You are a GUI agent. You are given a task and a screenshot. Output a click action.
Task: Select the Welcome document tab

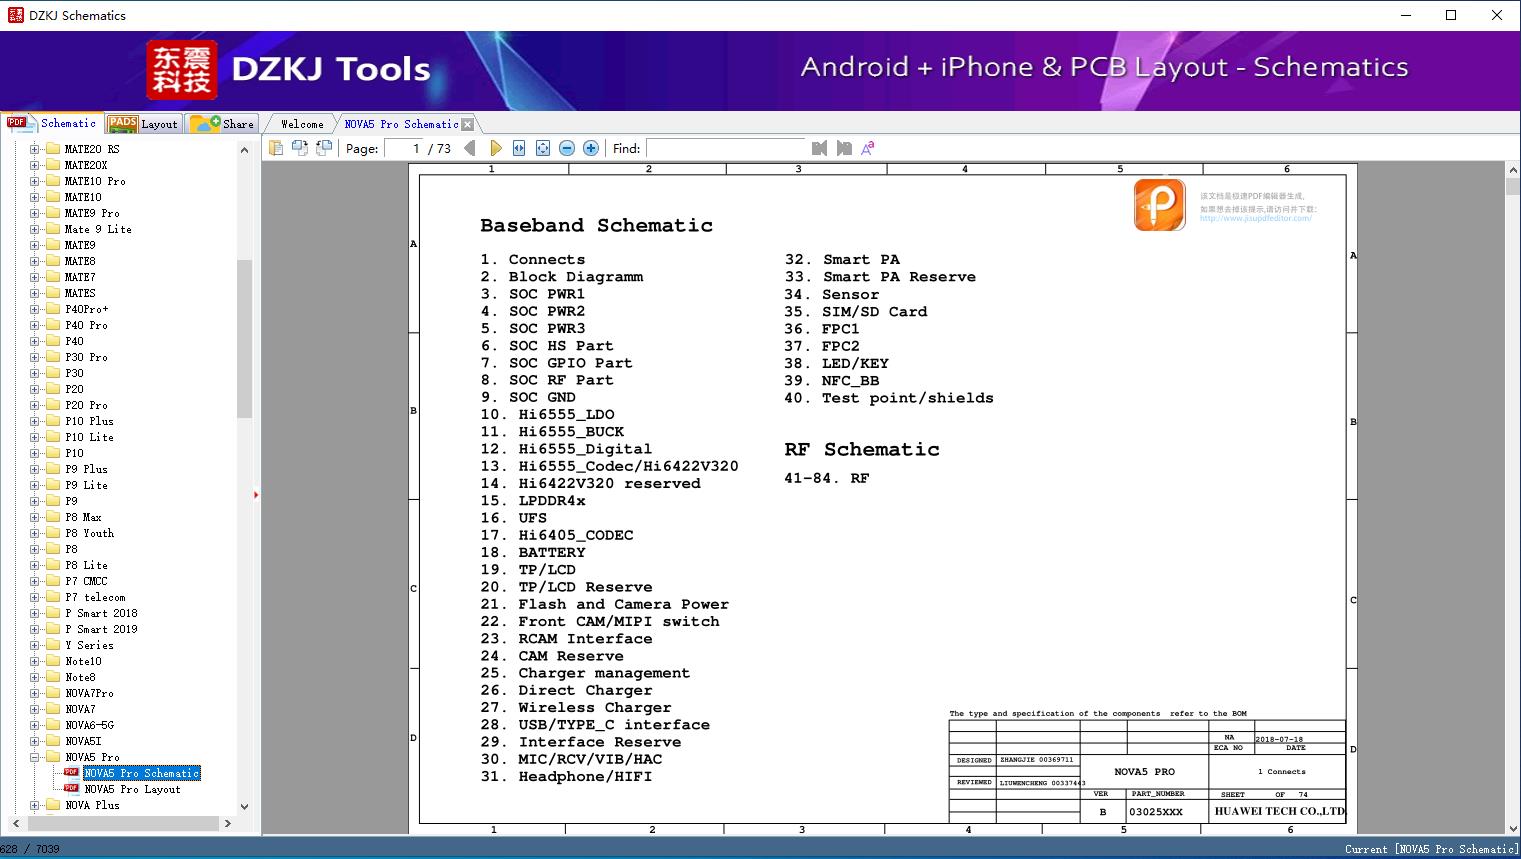pyautogui.click(x=302, y=124)
